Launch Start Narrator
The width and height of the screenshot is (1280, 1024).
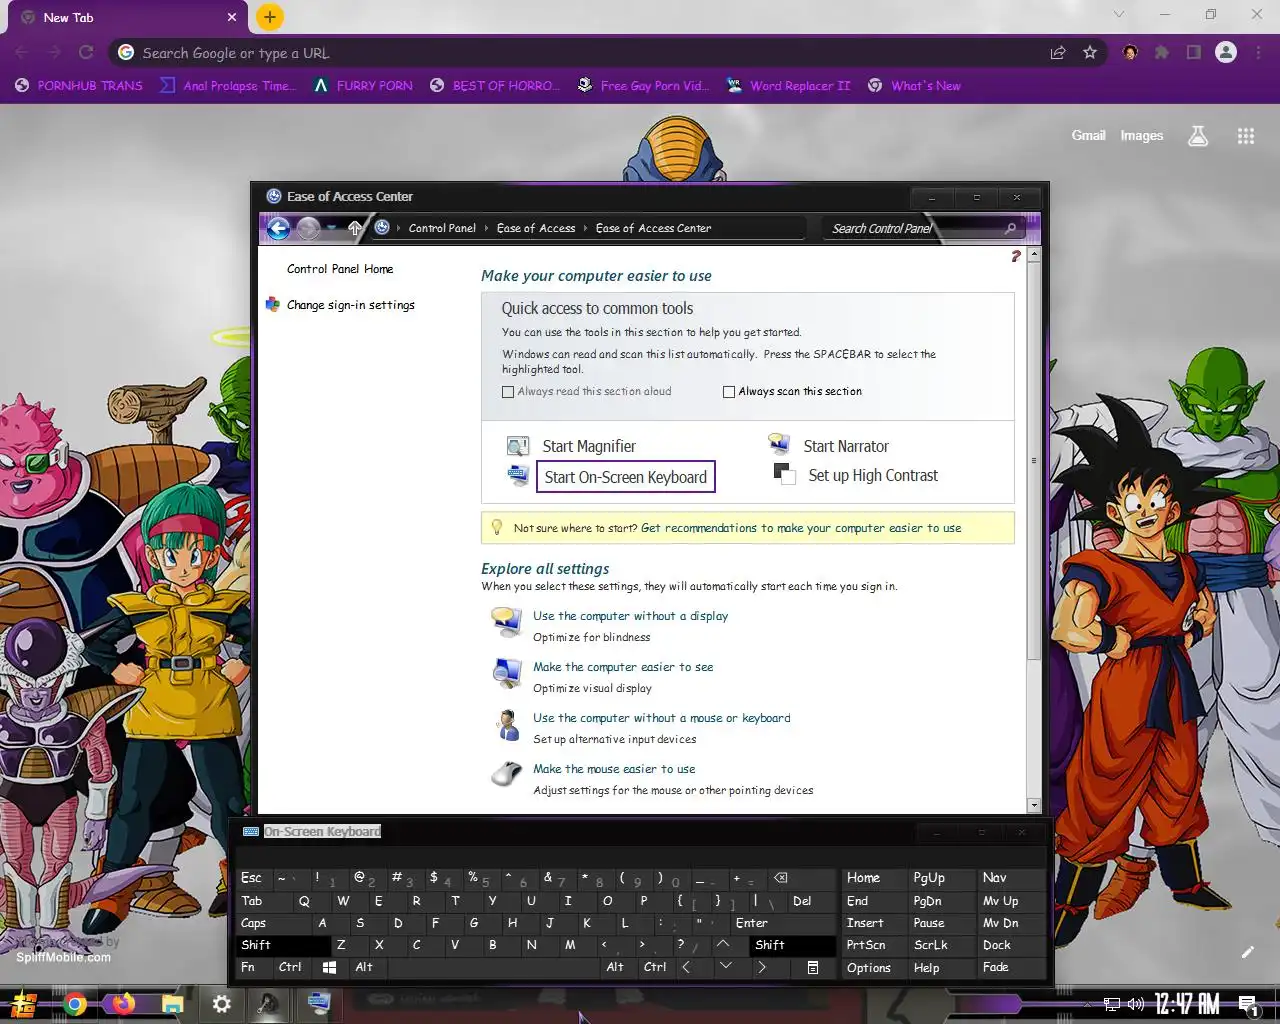[846, 446]
